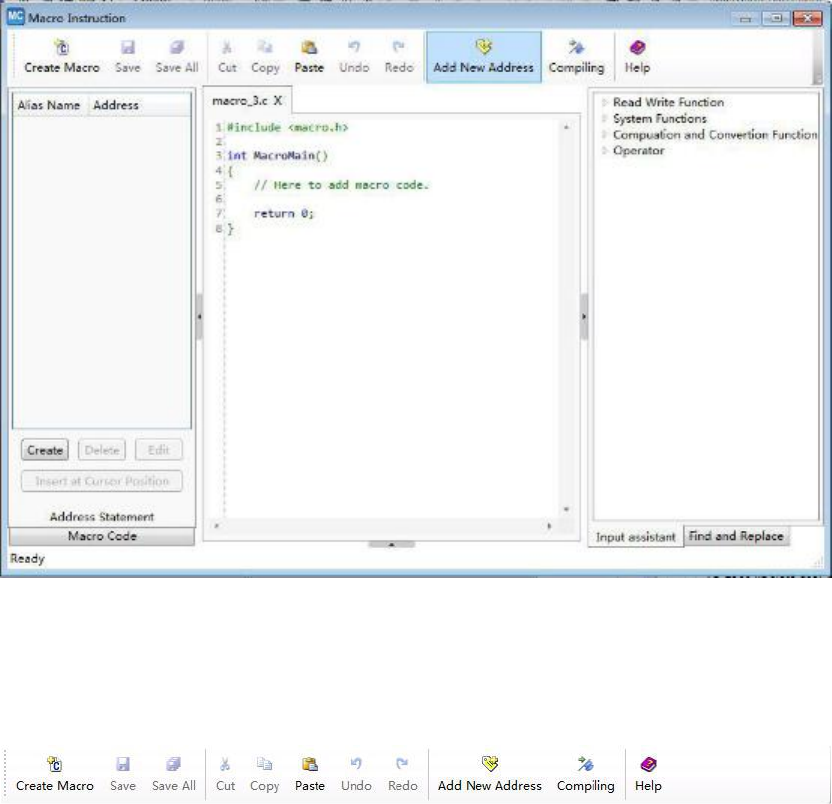
Task: Click the Delete address button
Action: pos(102,450)
